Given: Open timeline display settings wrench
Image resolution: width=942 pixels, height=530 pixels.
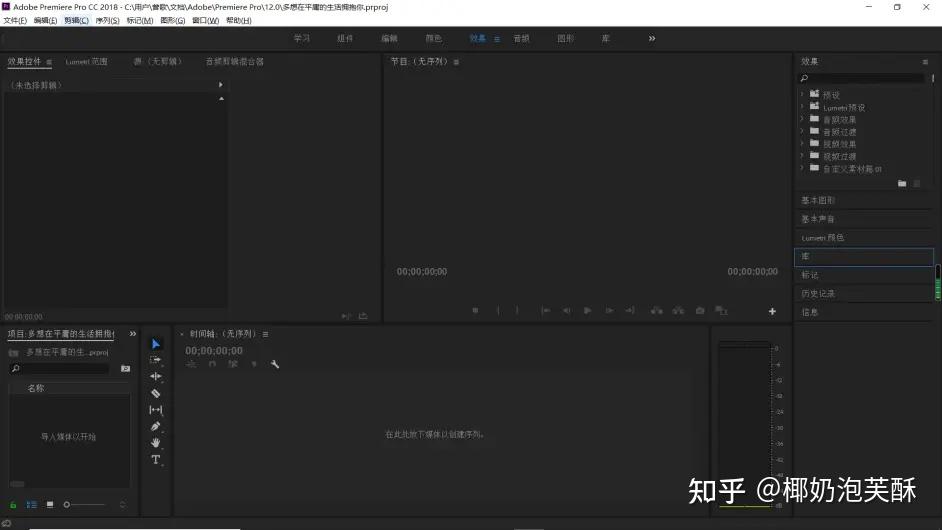Looking at the screenshot, I should tap(275, 364).
